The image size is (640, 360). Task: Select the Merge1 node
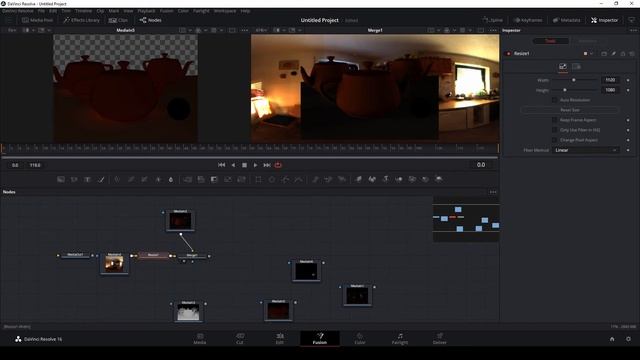point(192,256)
